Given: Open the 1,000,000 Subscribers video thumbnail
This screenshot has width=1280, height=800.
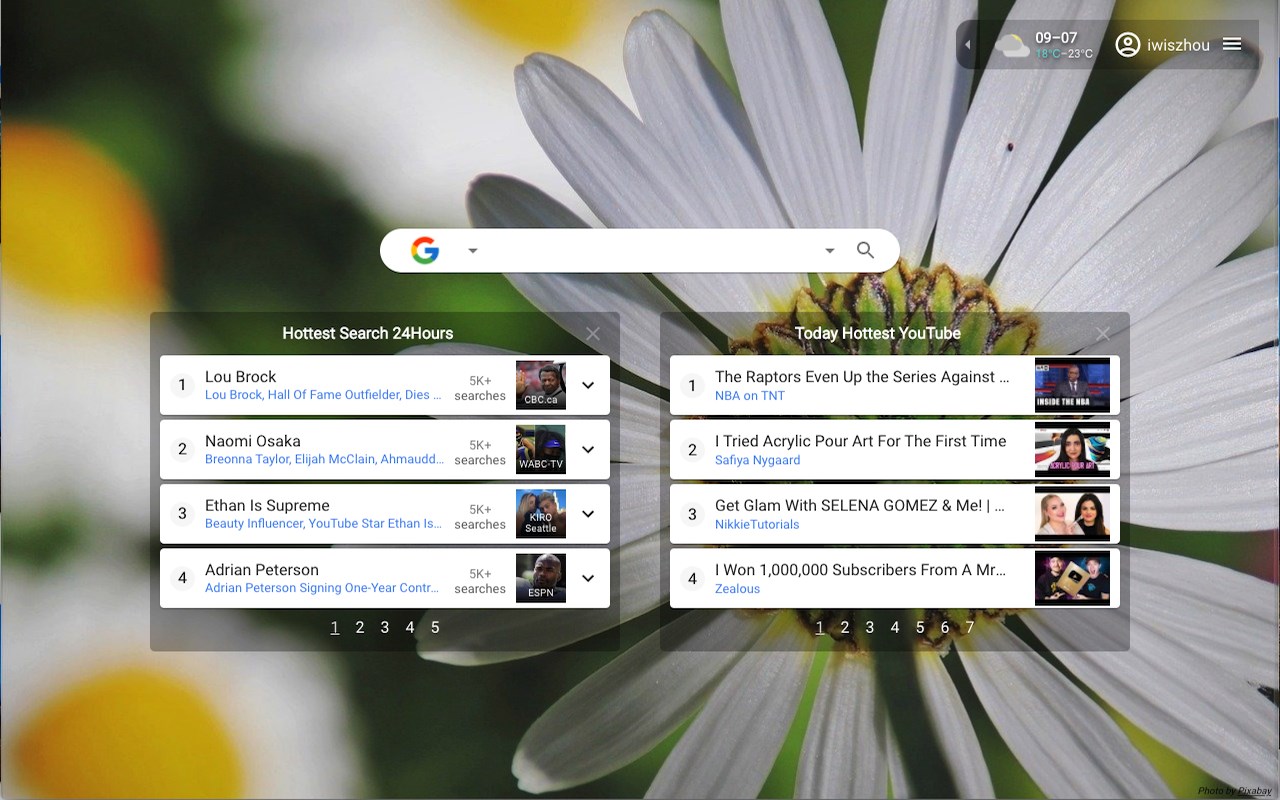Looking at the screenshot, I should coord(1073,578).
